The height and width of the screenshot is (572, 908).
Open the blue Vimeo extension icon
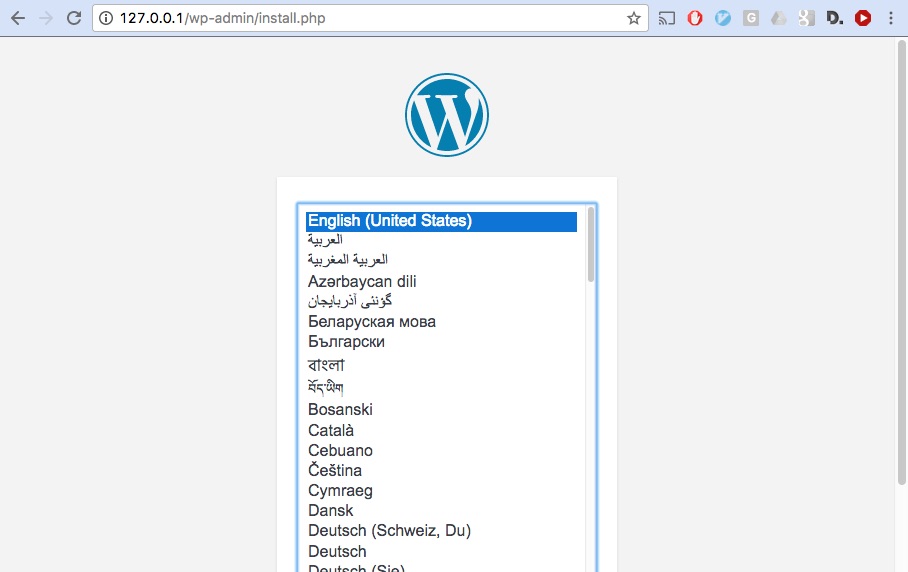(723, 19)
